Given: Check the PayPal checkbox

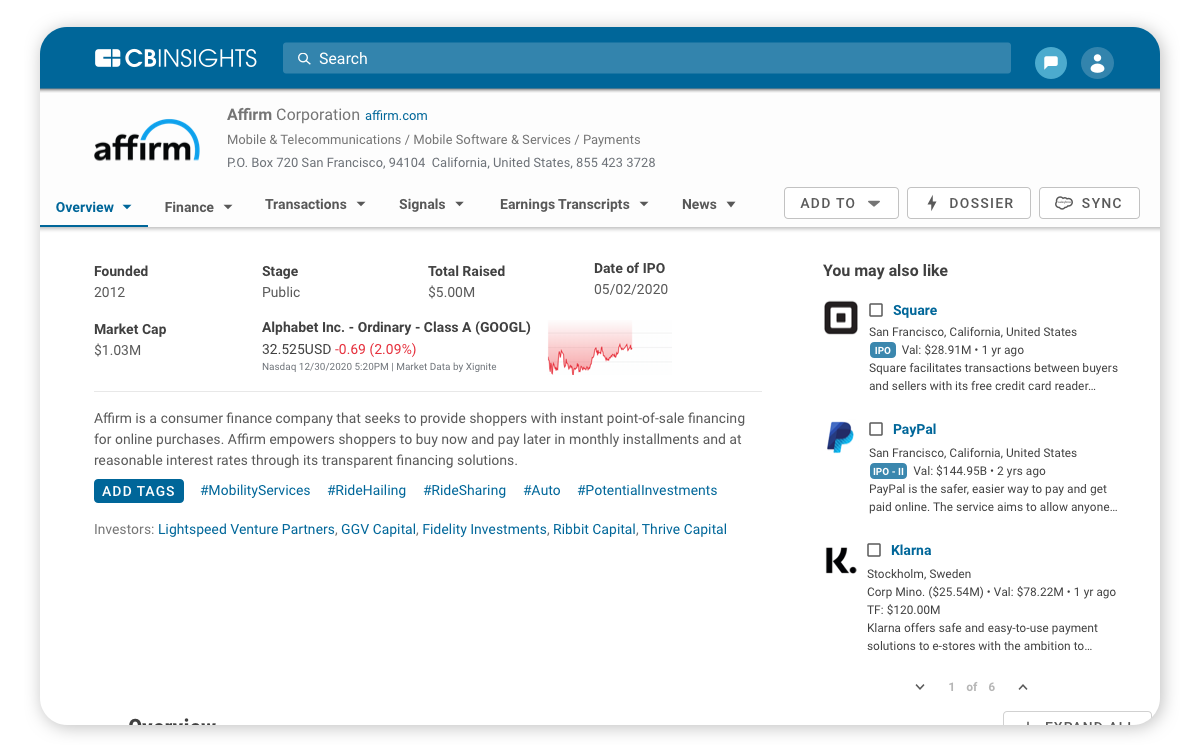Looking at the screenshot, I should point(876,429).
